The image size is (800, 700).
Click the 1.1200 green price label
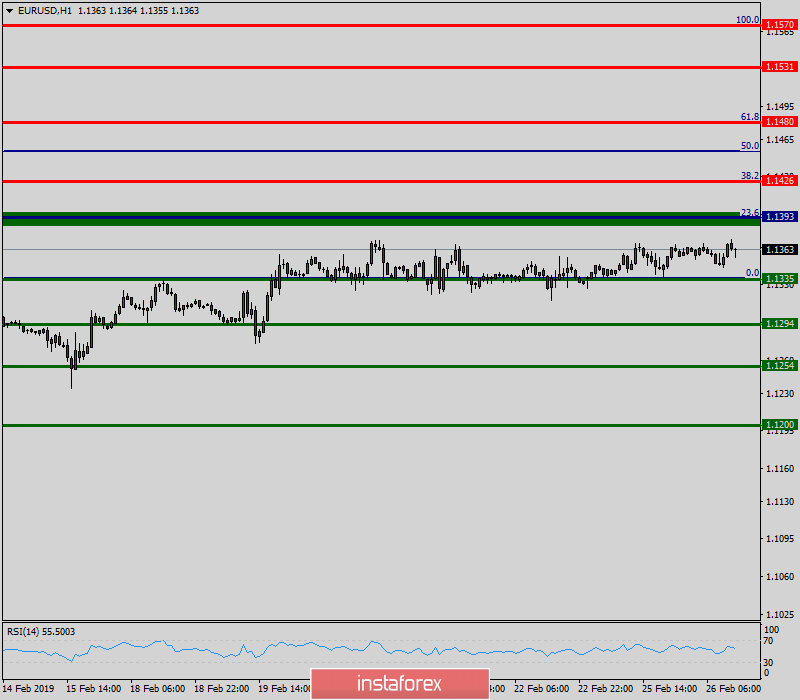780,424
